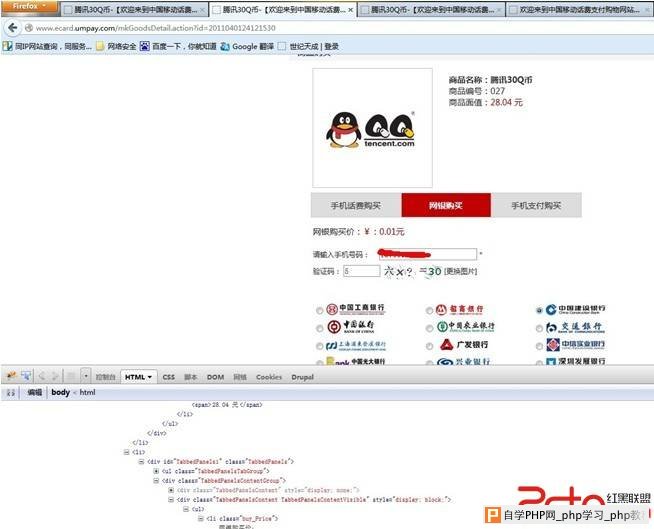Select radio button for 上海浦东发展银行
The image size is (654, 529).
click(319, 346)
